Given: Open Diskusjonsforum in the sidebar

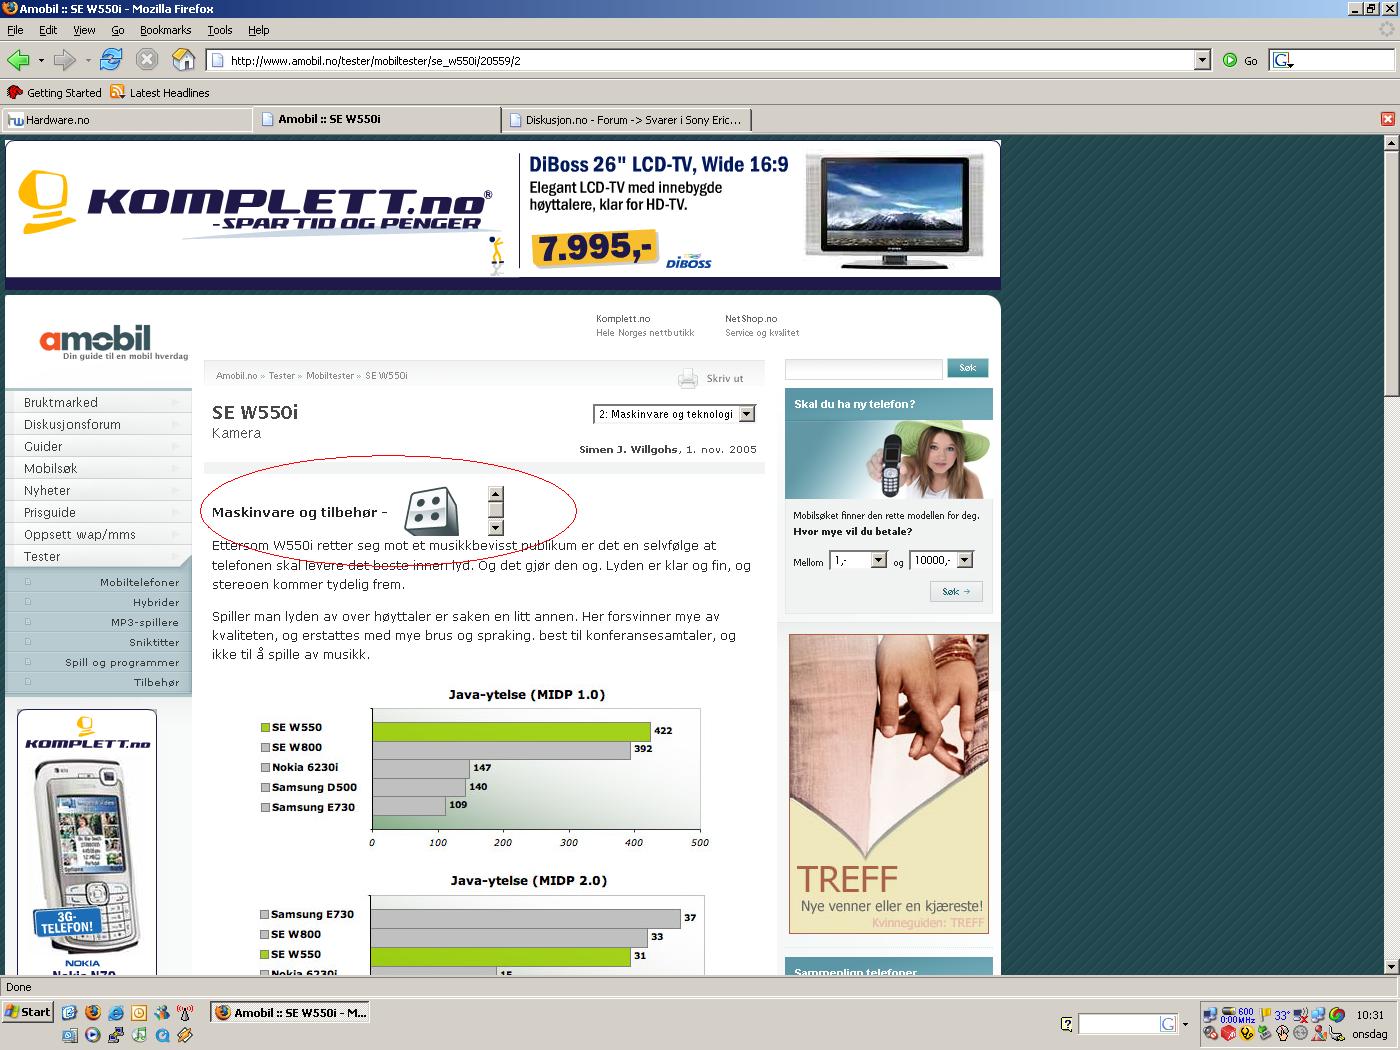Looking at the screenshot, I should (x=98, y=424).
